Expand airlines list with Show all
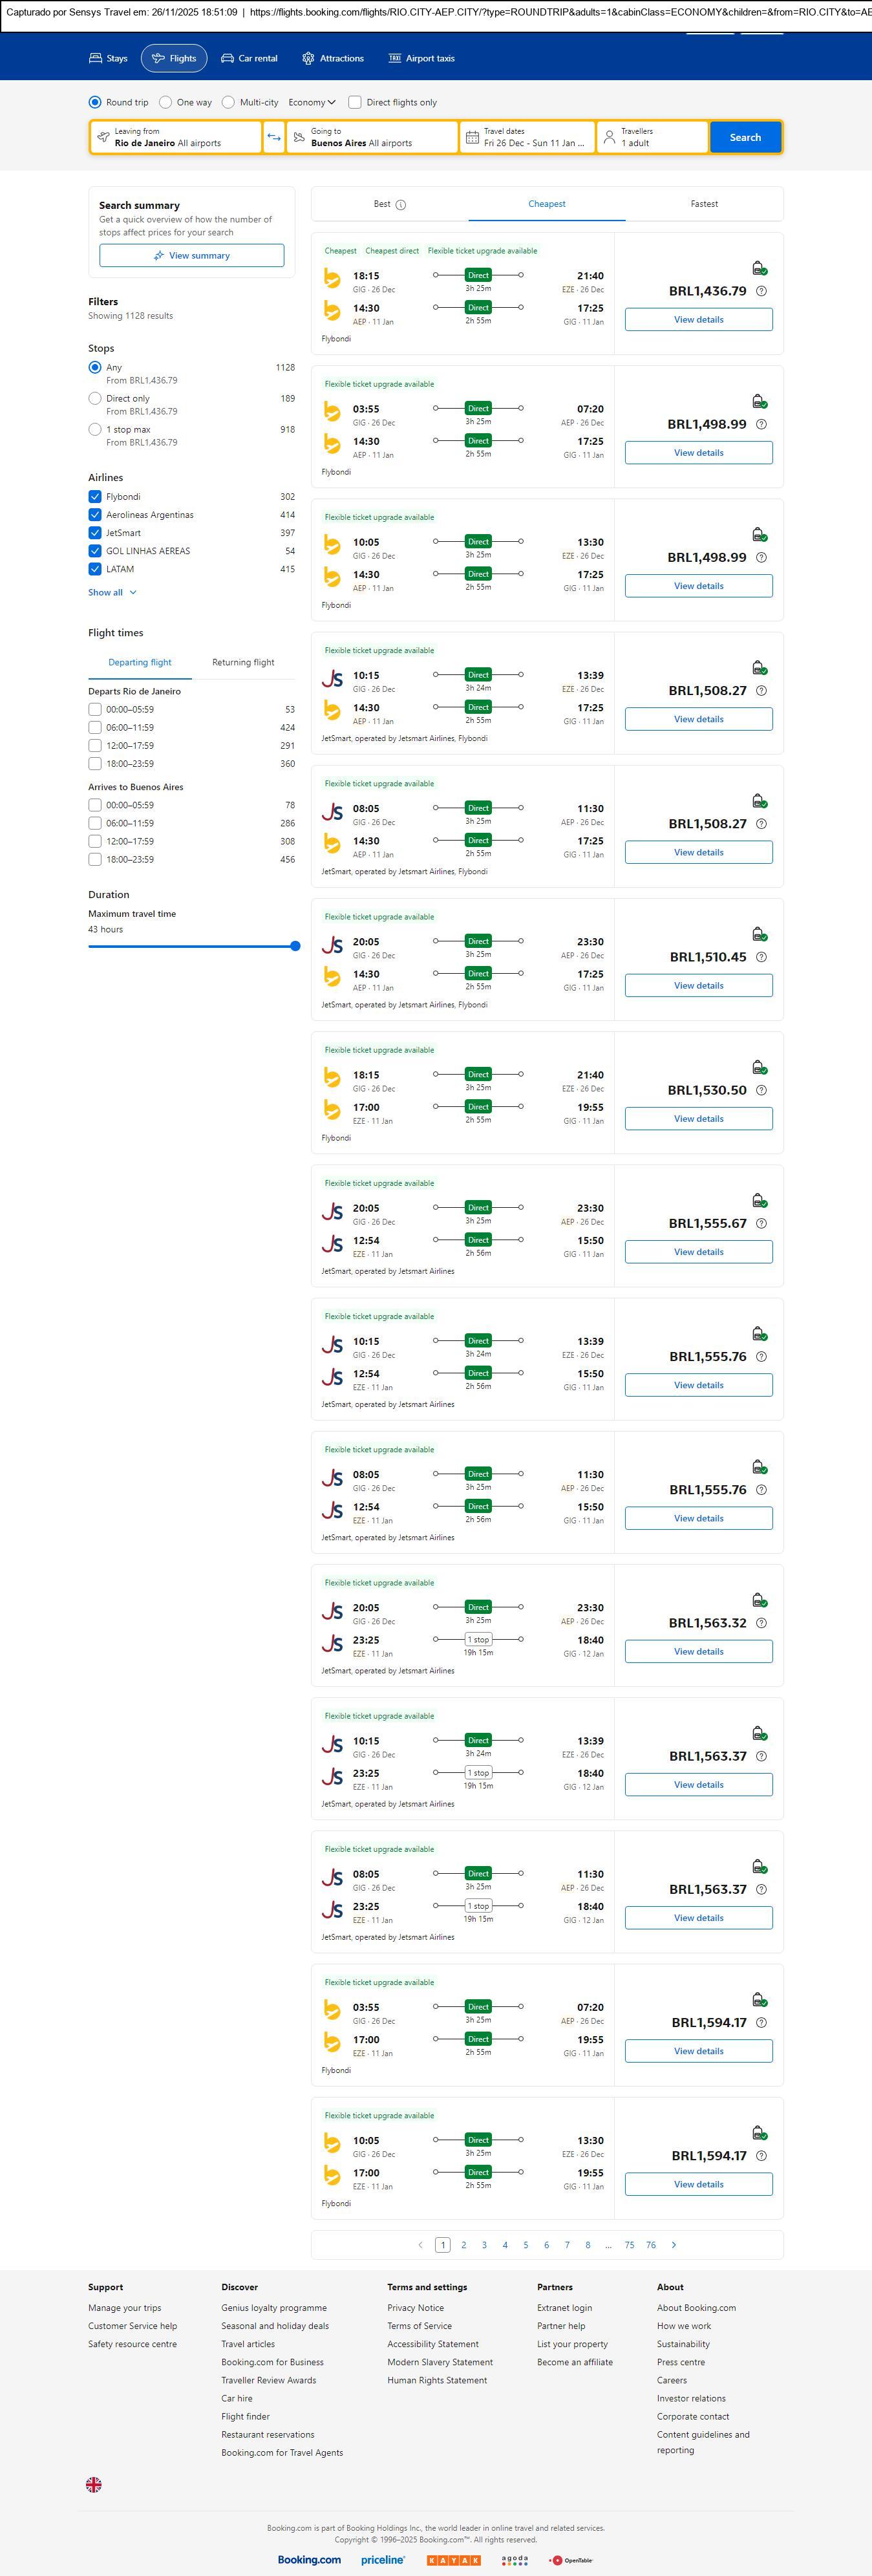872x2576 pixels. pos(112,592)
